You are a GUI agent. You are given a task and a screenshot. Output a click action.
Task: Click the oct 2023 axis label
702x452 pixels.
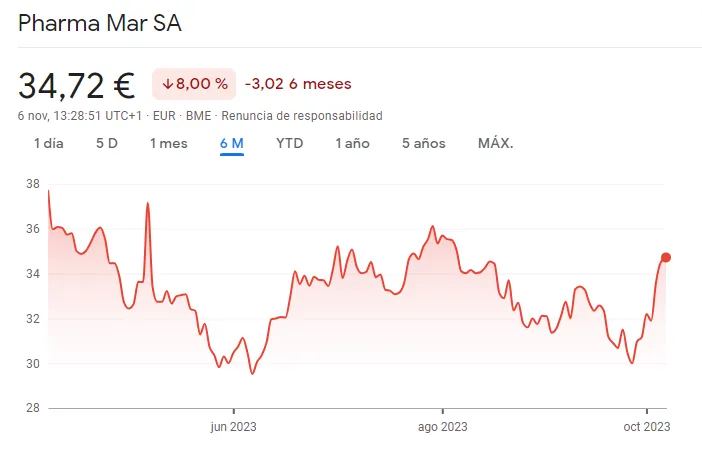[x=647, y=427]
